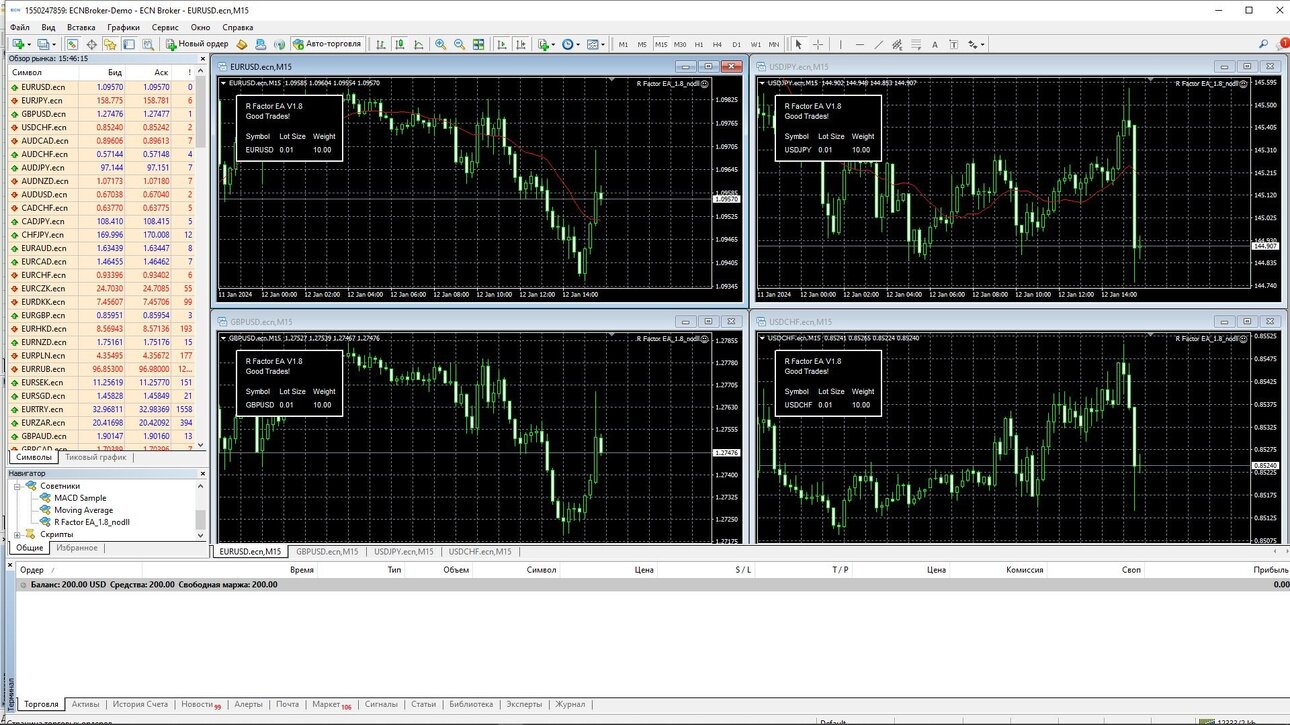1290x725 pixels.
Task: Open MetaEditor yellow book icon
Action: pyautogui.click(x=241, y=44)
